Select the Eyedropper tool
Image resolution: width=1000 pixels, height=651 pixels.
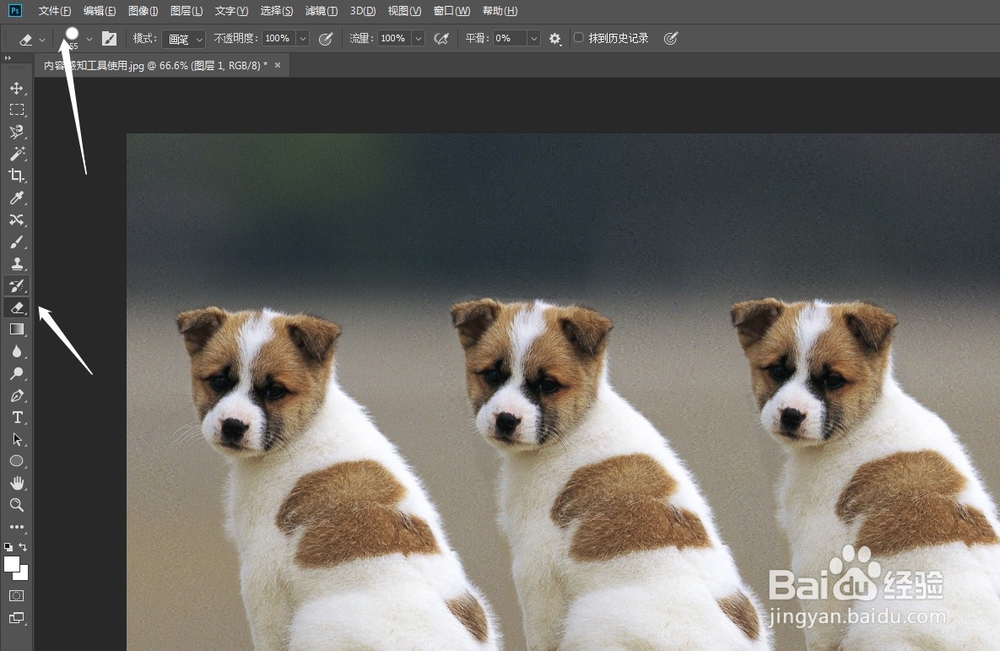click(17, 198)
